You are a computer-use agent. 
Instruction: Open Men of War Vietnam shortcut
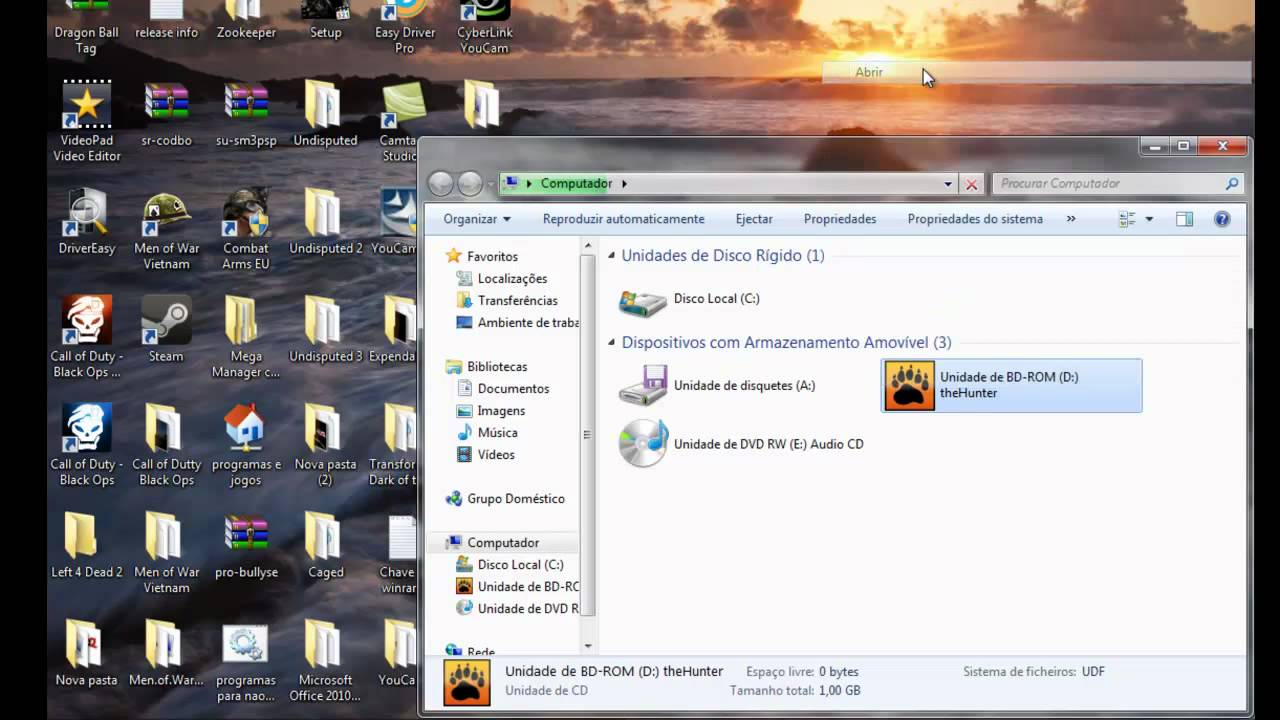tap(166, 230)
